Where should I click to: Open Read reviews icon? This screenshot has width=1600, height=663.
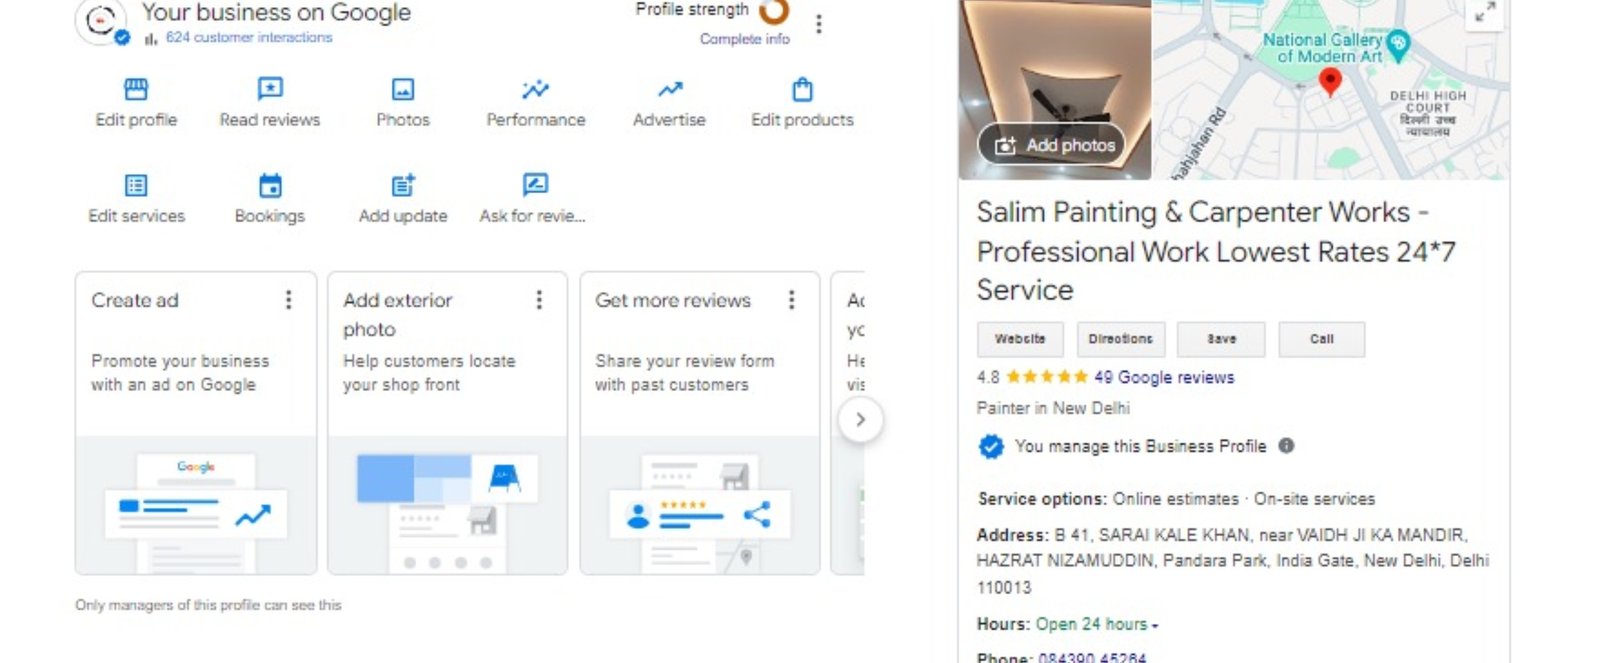pos(270,90)
